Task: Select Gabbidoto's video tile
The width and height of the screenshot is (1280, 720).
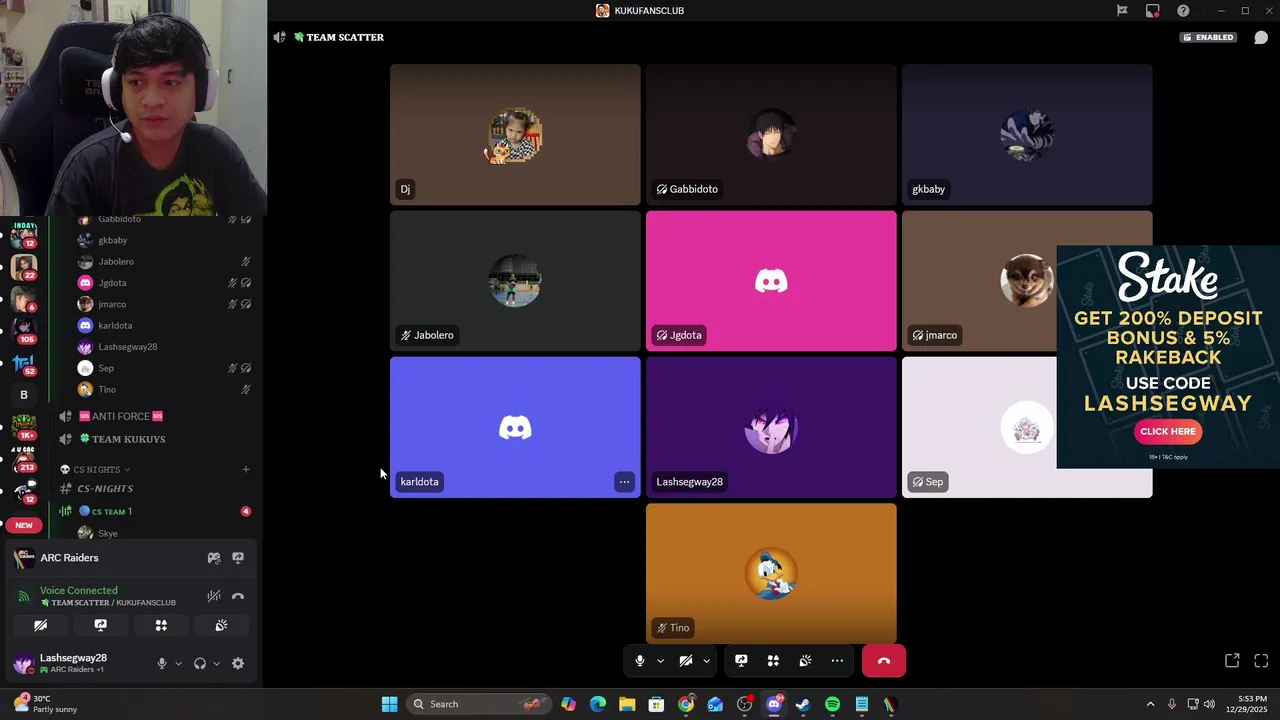Action: pos(771,135)
